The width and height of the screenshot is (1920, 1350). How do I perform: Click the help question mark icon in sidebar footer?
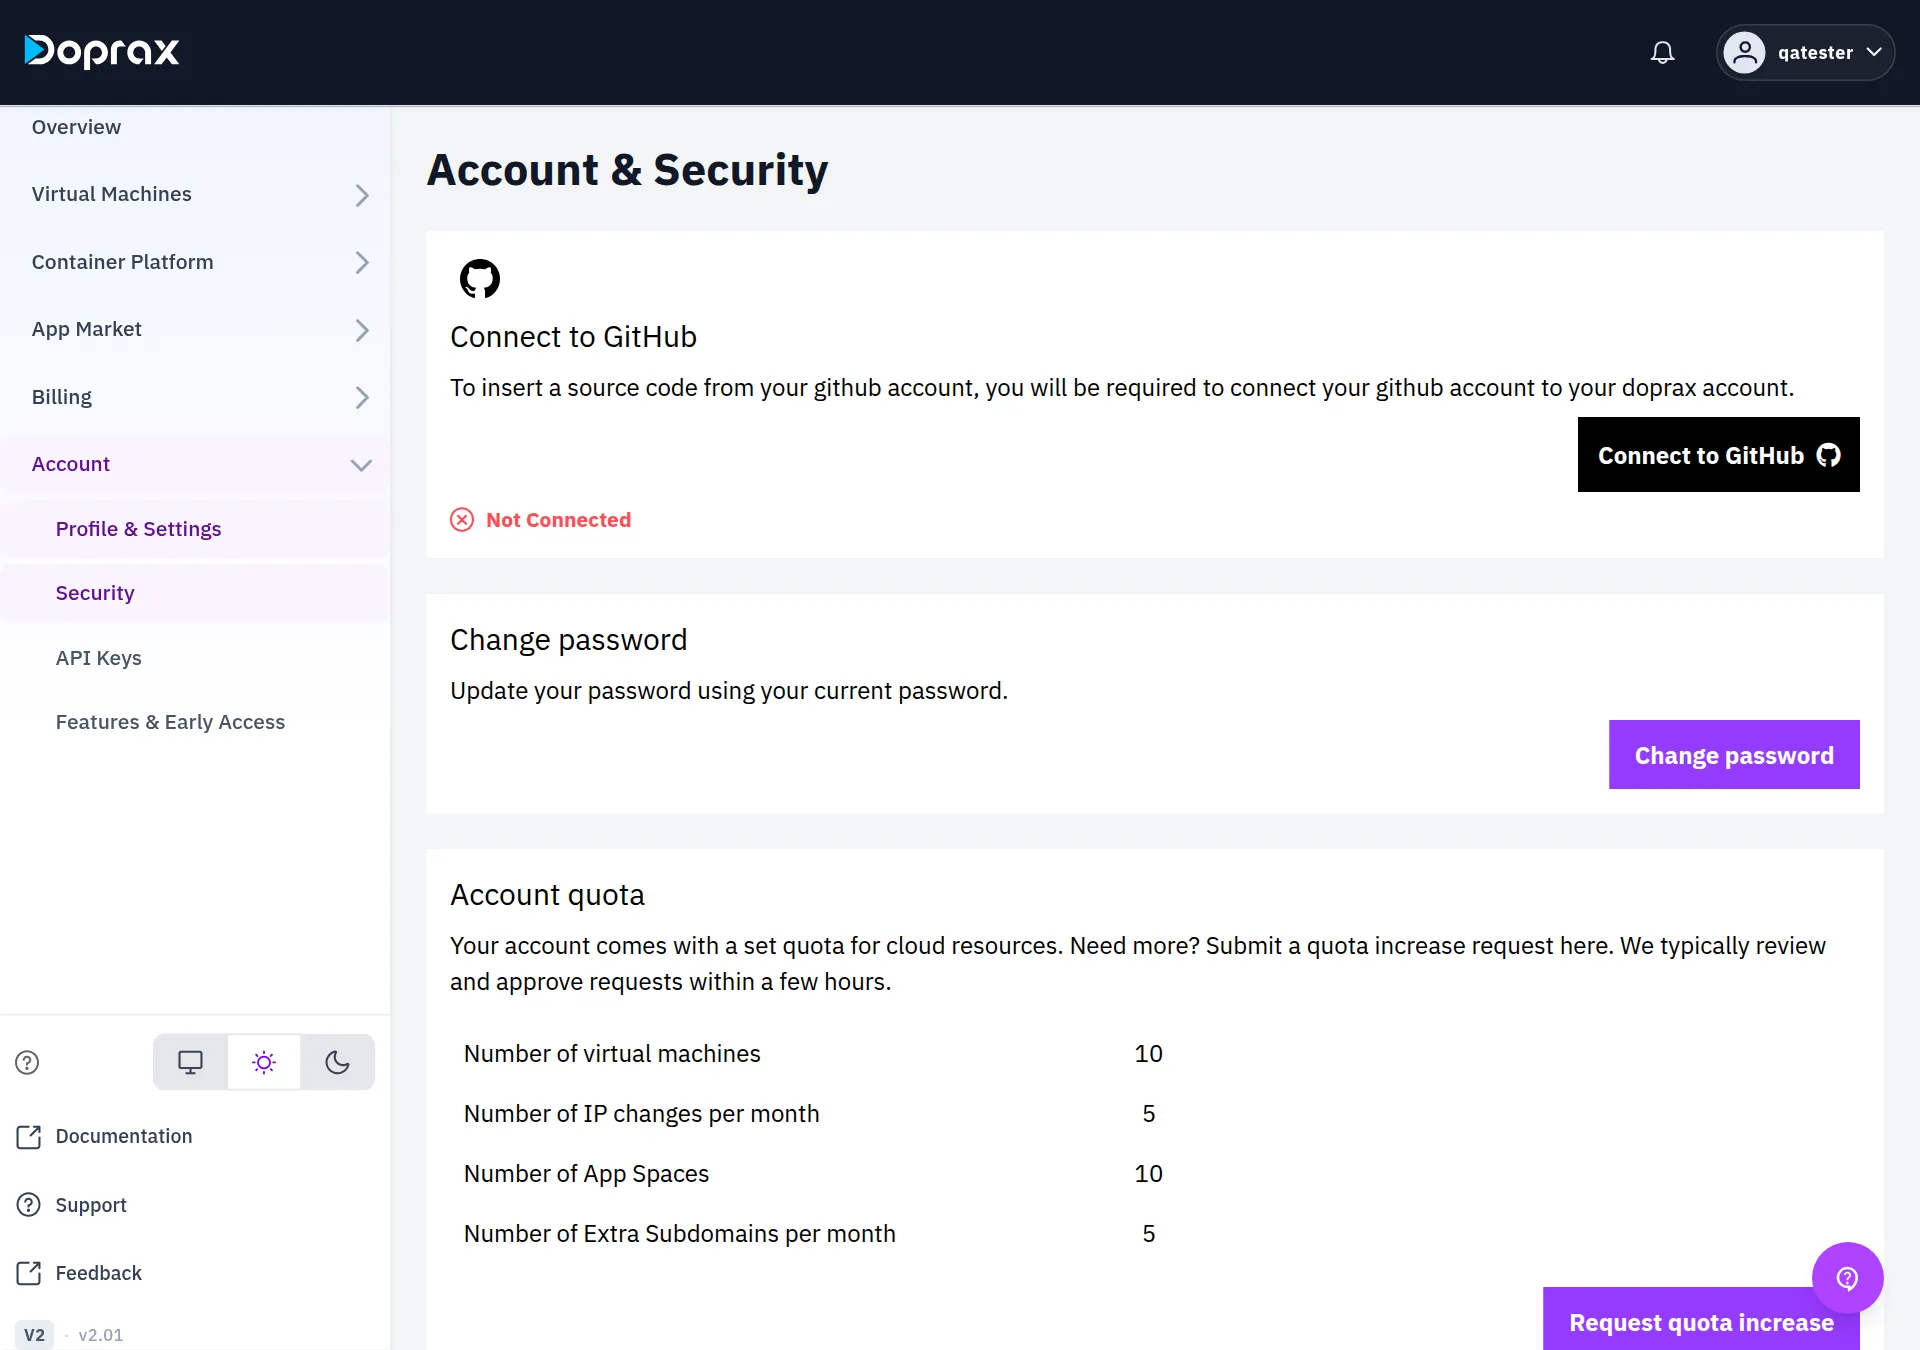click(x=27, y=1062)
